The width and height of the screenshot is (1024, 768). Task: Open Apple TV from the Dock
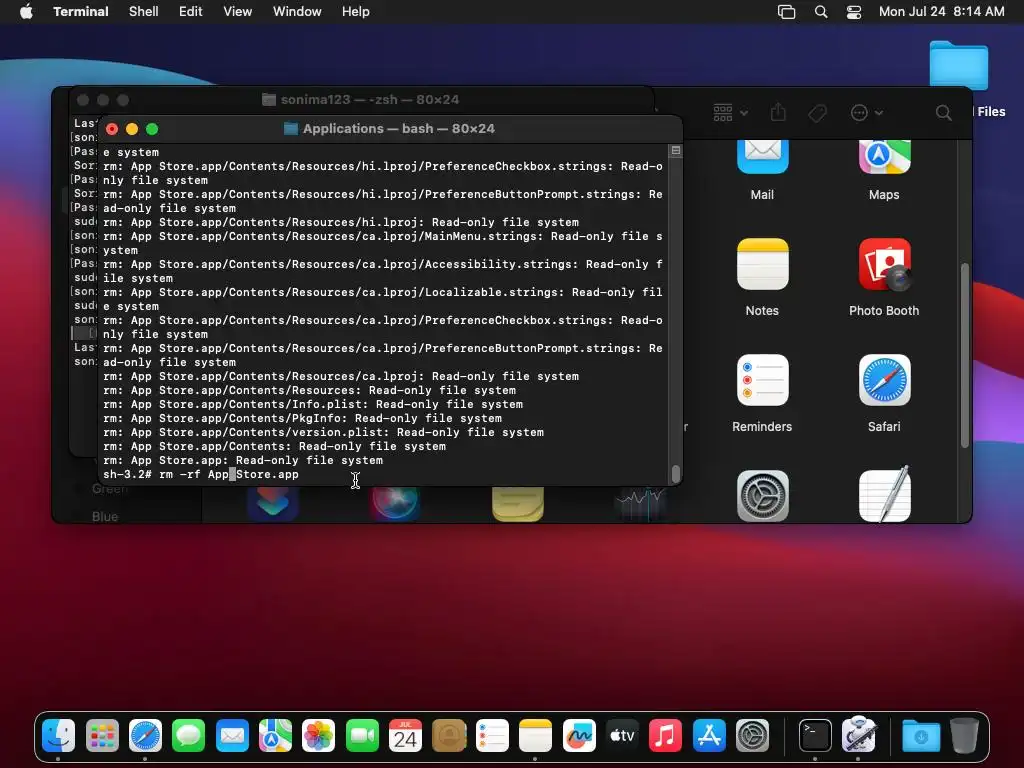pos(622,735)
